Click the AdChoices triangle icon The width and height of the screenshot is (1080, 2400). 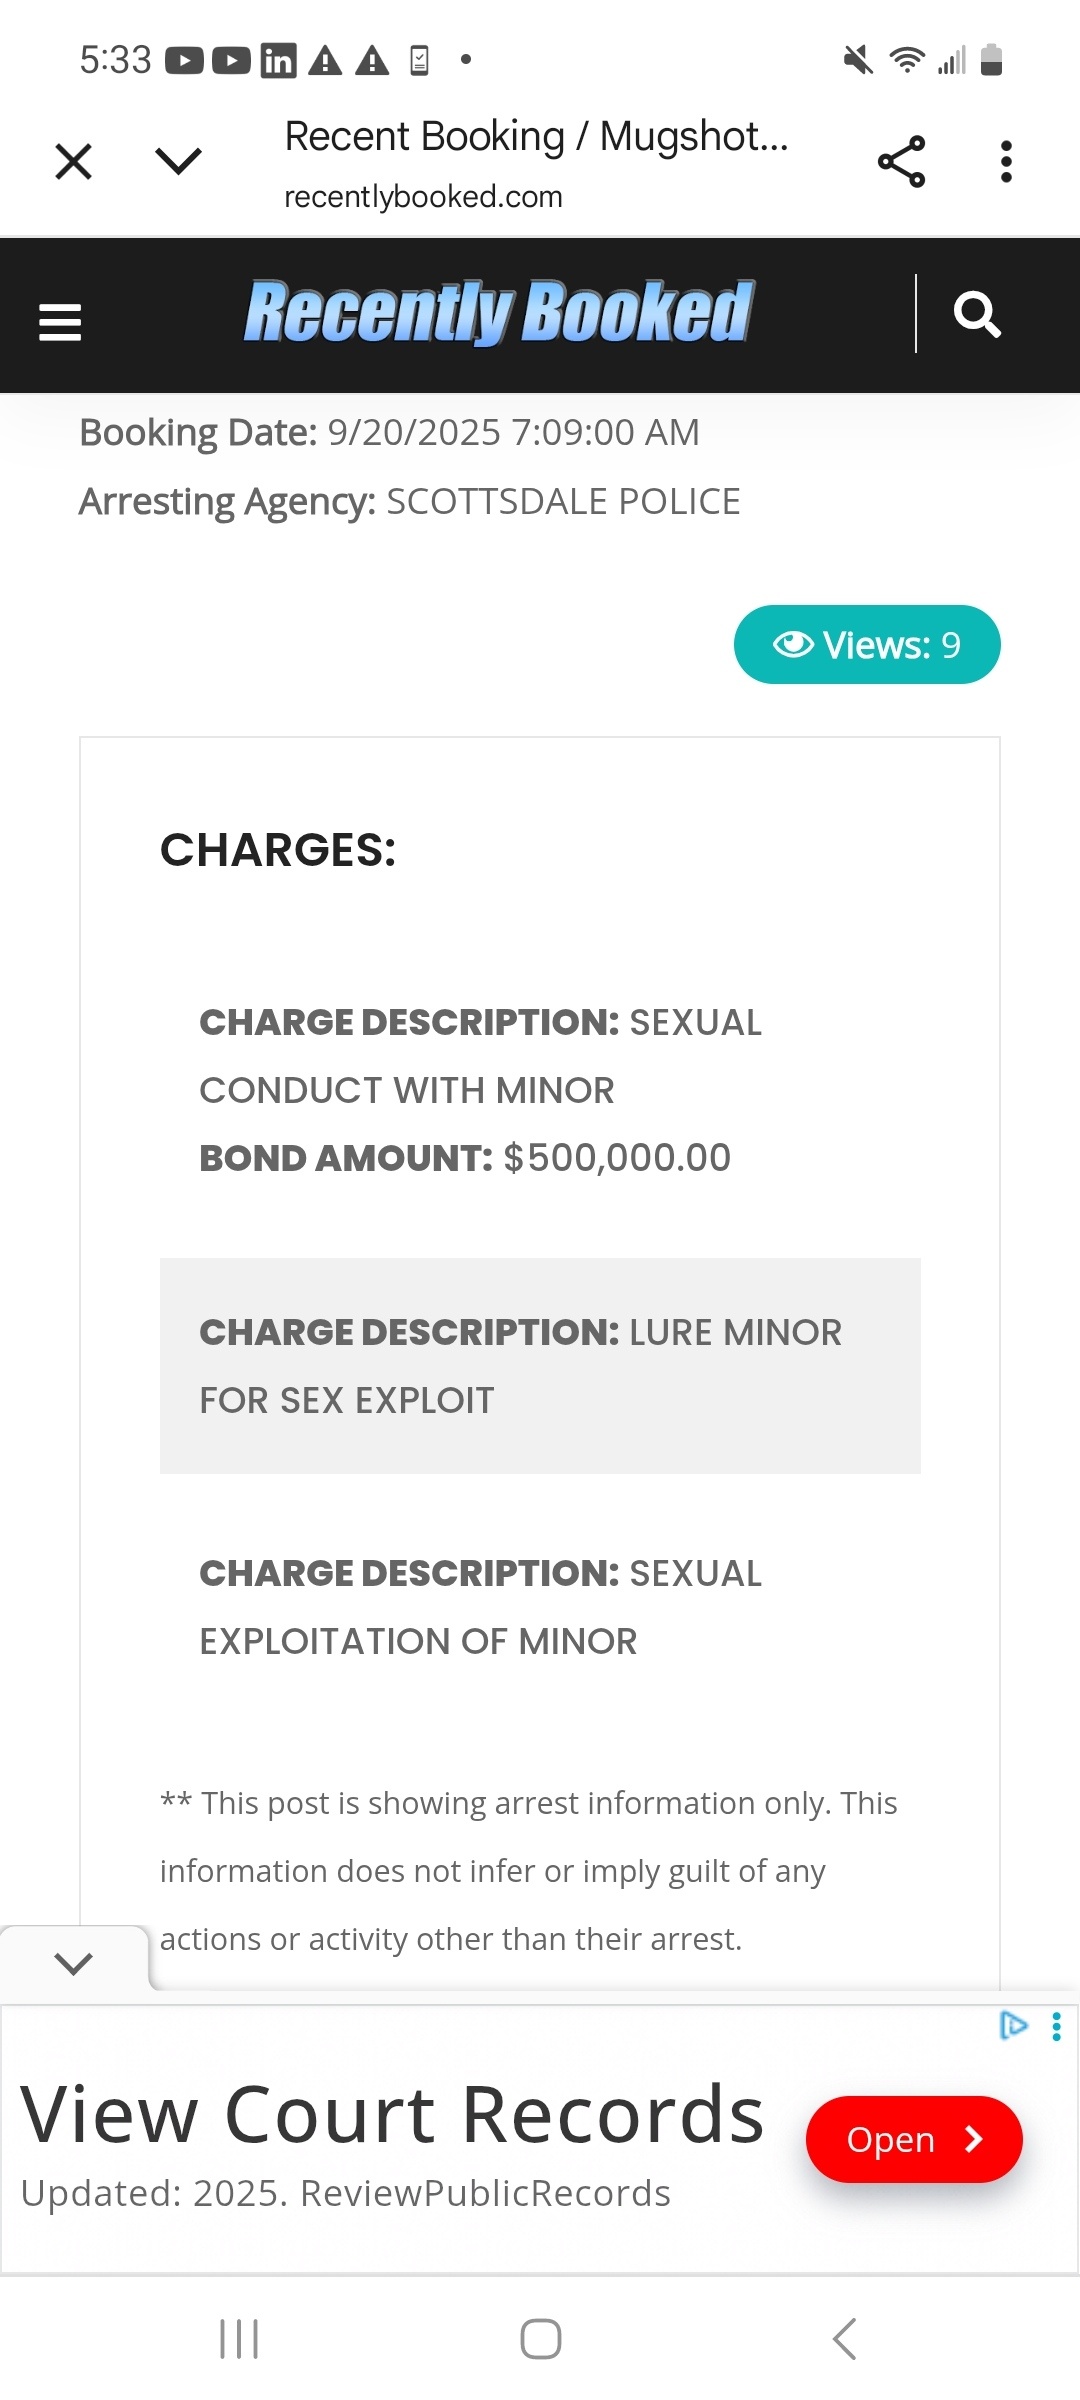(1013, 2025)
